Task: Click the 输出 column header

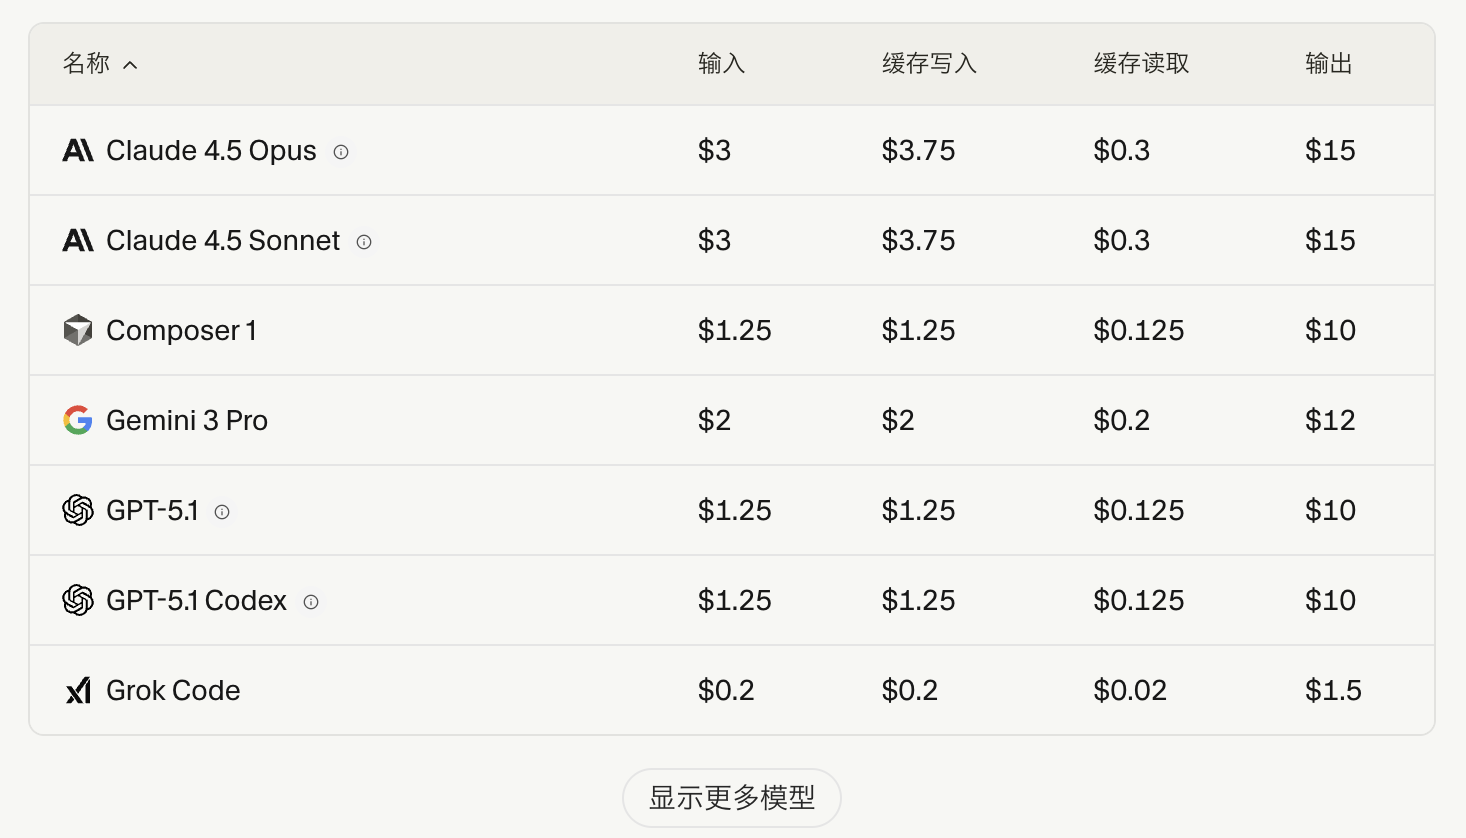Action: [1328, 63]
